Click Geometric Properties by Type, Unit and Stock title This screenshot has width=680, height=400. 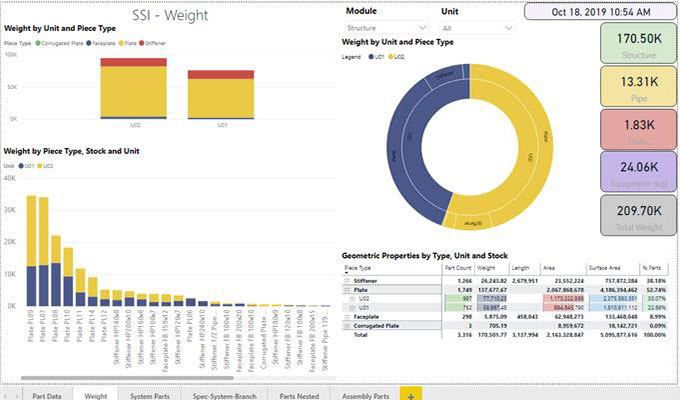coord(425,256)
